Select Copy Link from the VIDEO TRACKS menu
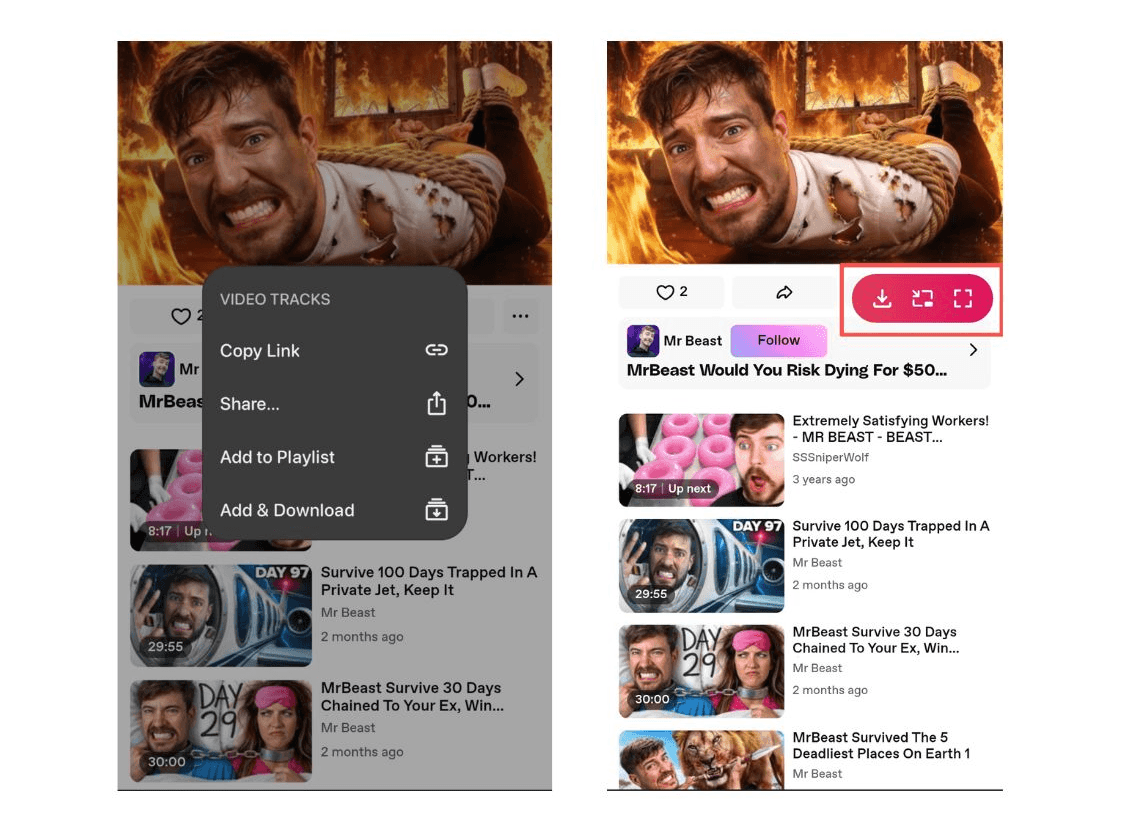This screenshot has width=1135, height=836. [260, 350]
